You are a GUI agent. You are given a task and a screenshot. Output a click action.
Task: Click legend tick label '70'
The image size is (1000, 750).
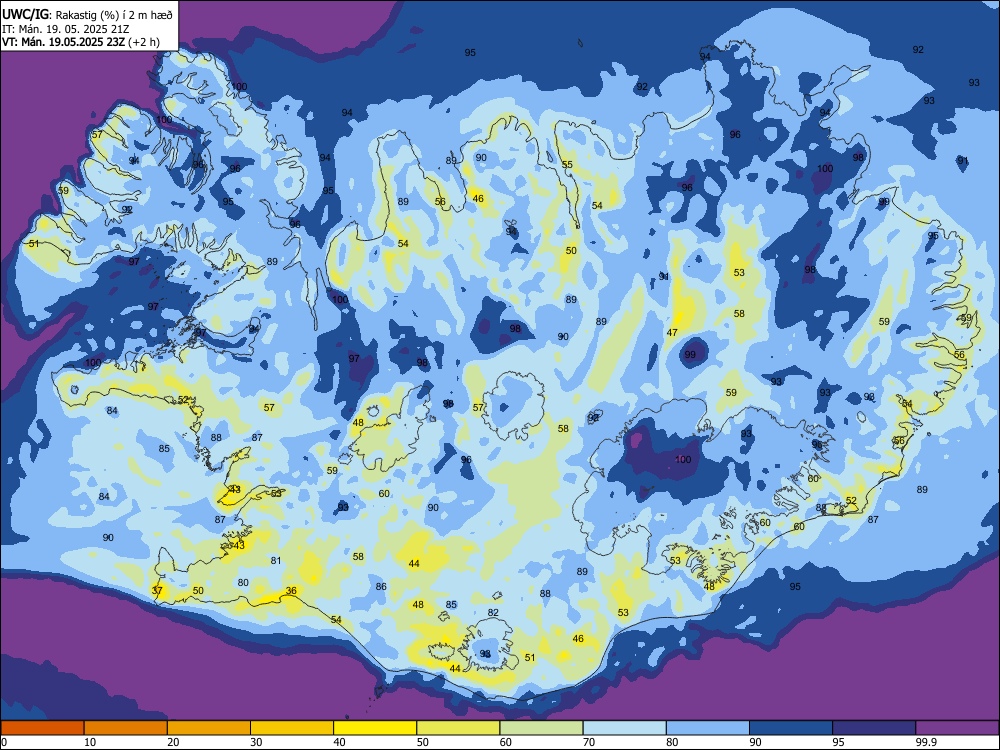coord(589,742)
